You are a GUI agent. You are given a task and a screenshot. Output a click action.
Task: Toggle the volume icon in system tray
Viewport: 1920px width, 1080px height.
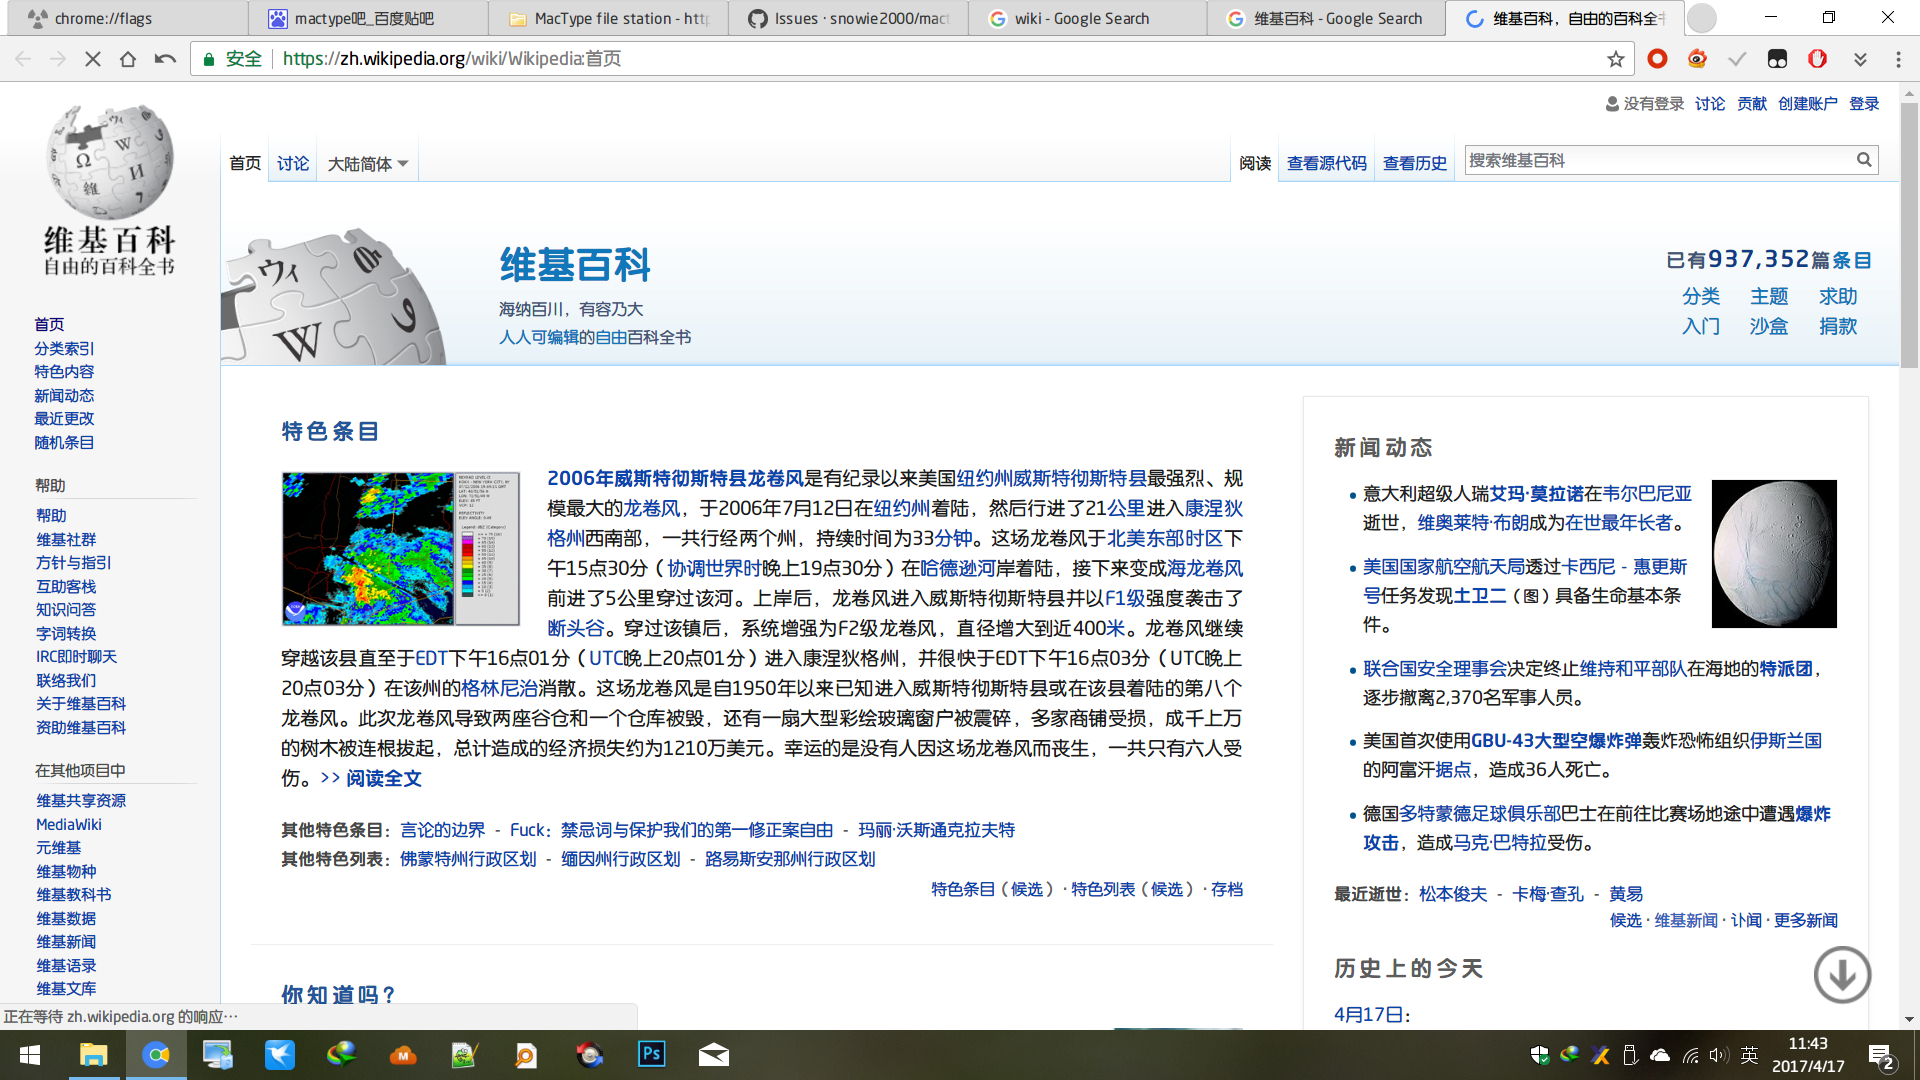click(x=1718, y=1054)
